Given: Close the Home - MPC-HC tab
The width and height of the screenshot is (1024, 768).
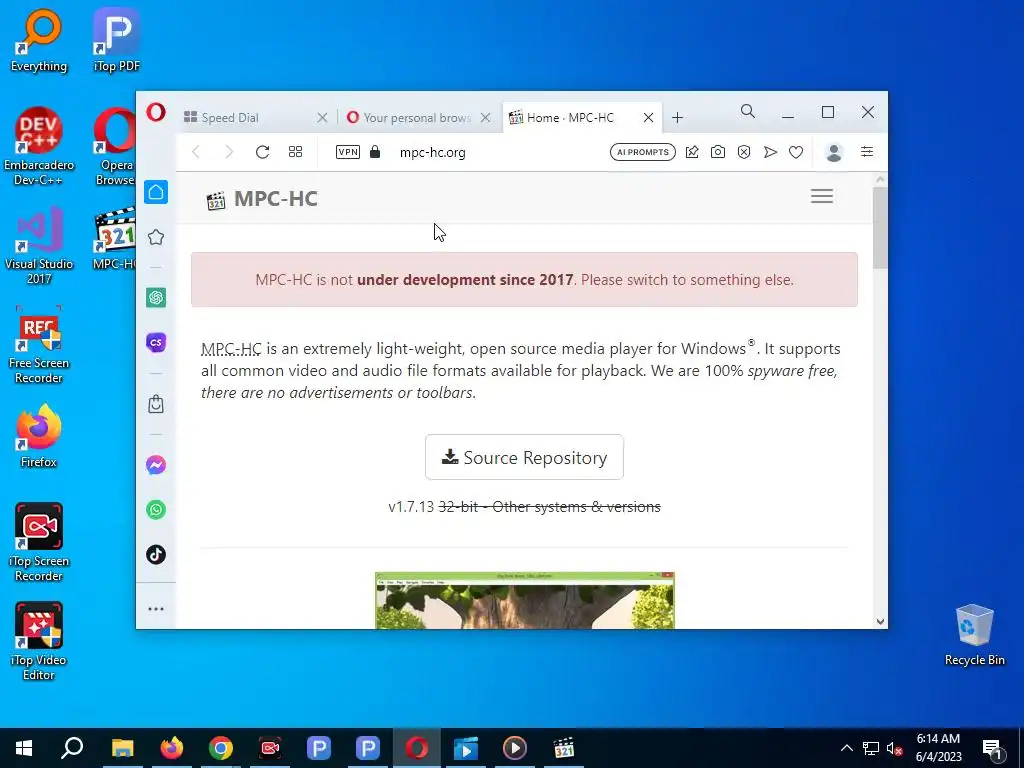Looking at the screenshot, I should click(x=648, y=118).
